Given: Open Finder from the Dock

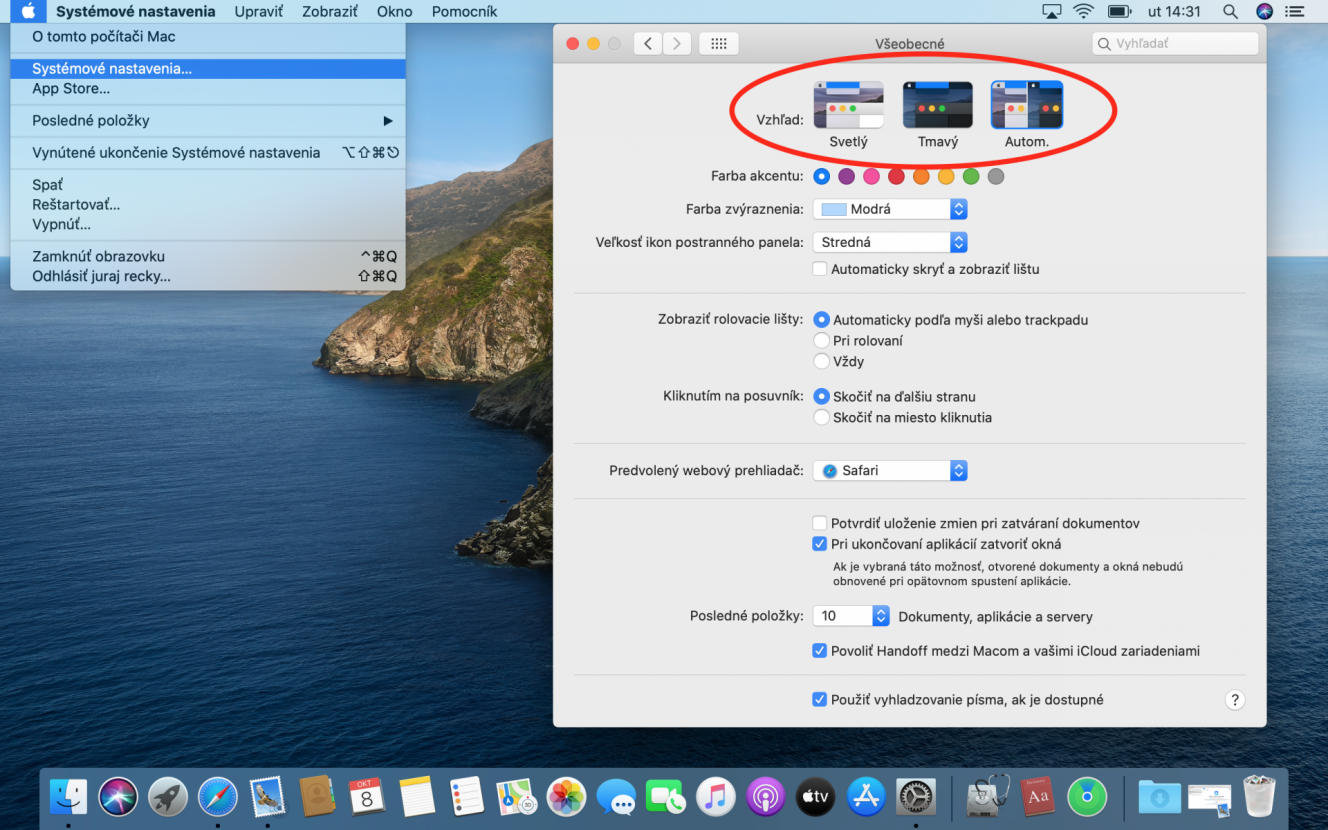Looking at the screenshot, I should click(x=69, y=797).
